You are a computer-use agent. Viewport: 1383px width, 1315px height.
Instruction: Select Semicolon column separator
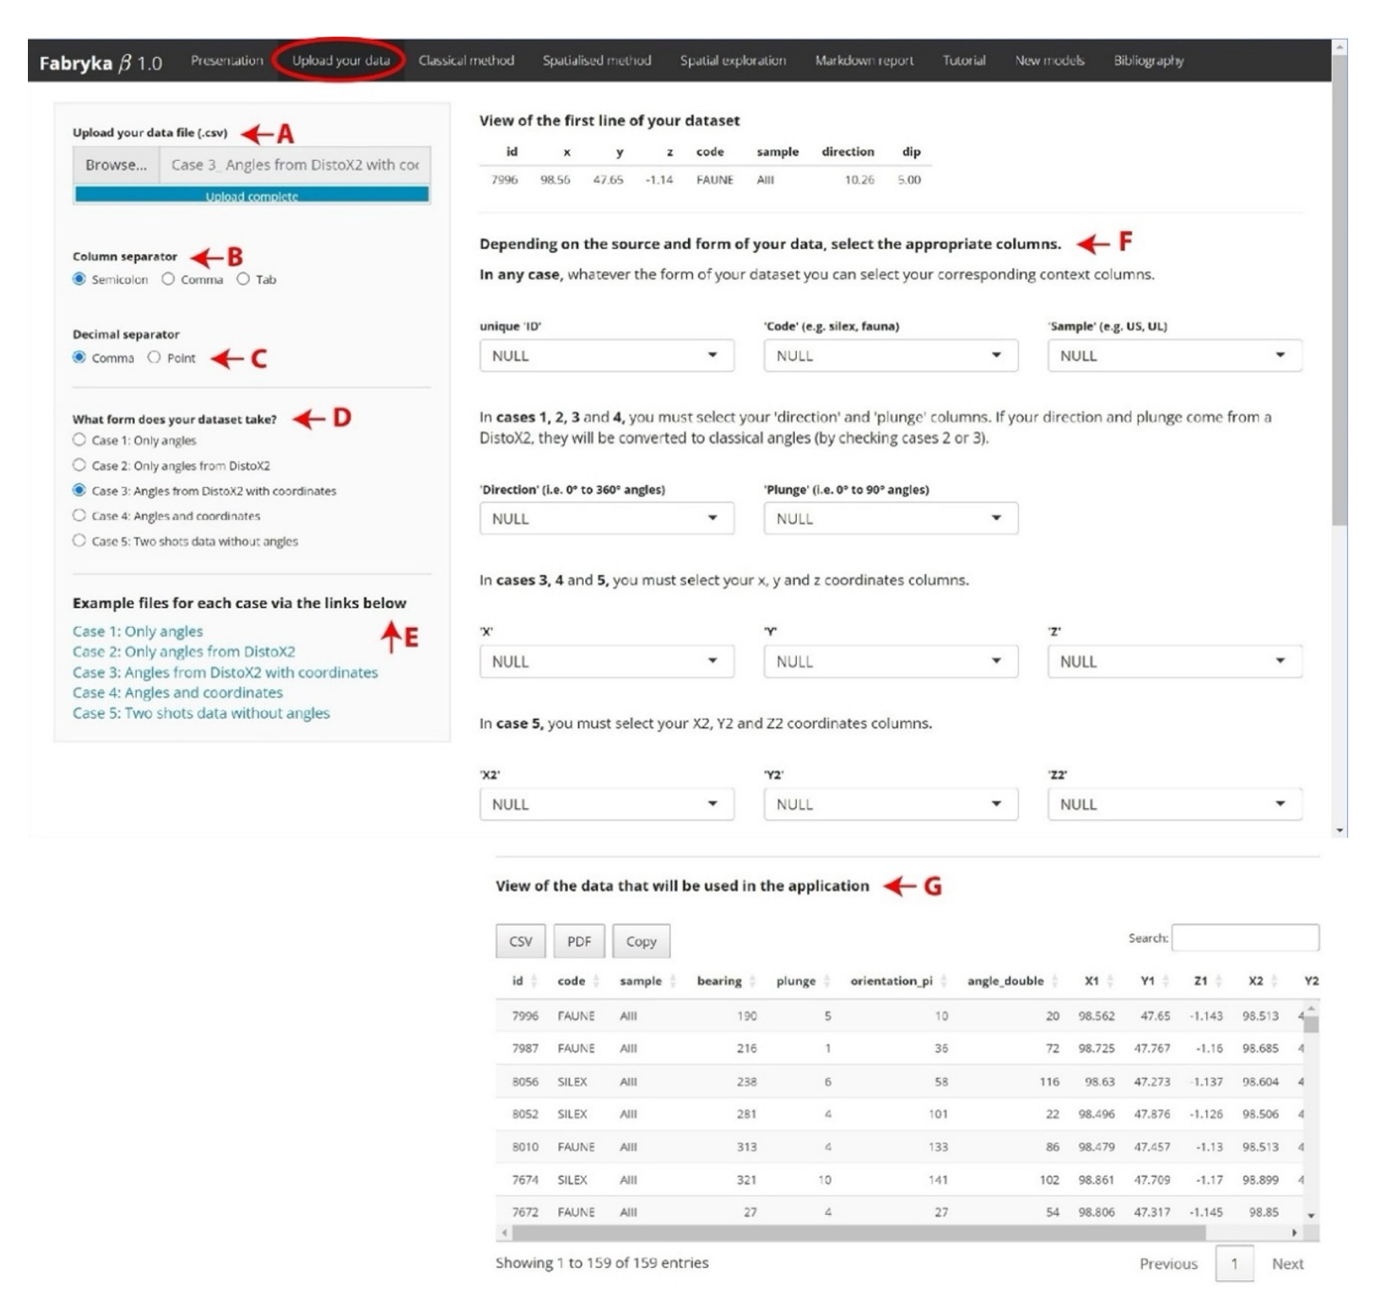click(79, 279)
